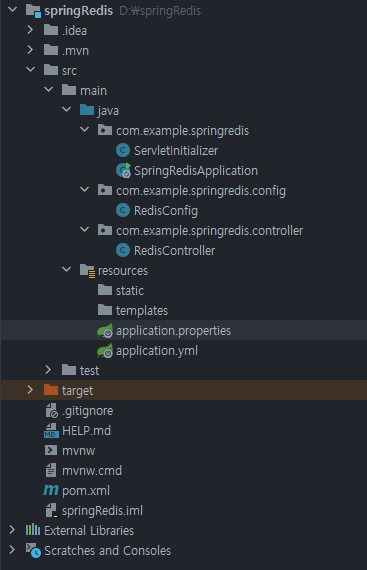
Task: Click the test folder icon
Action: point(69,370)
